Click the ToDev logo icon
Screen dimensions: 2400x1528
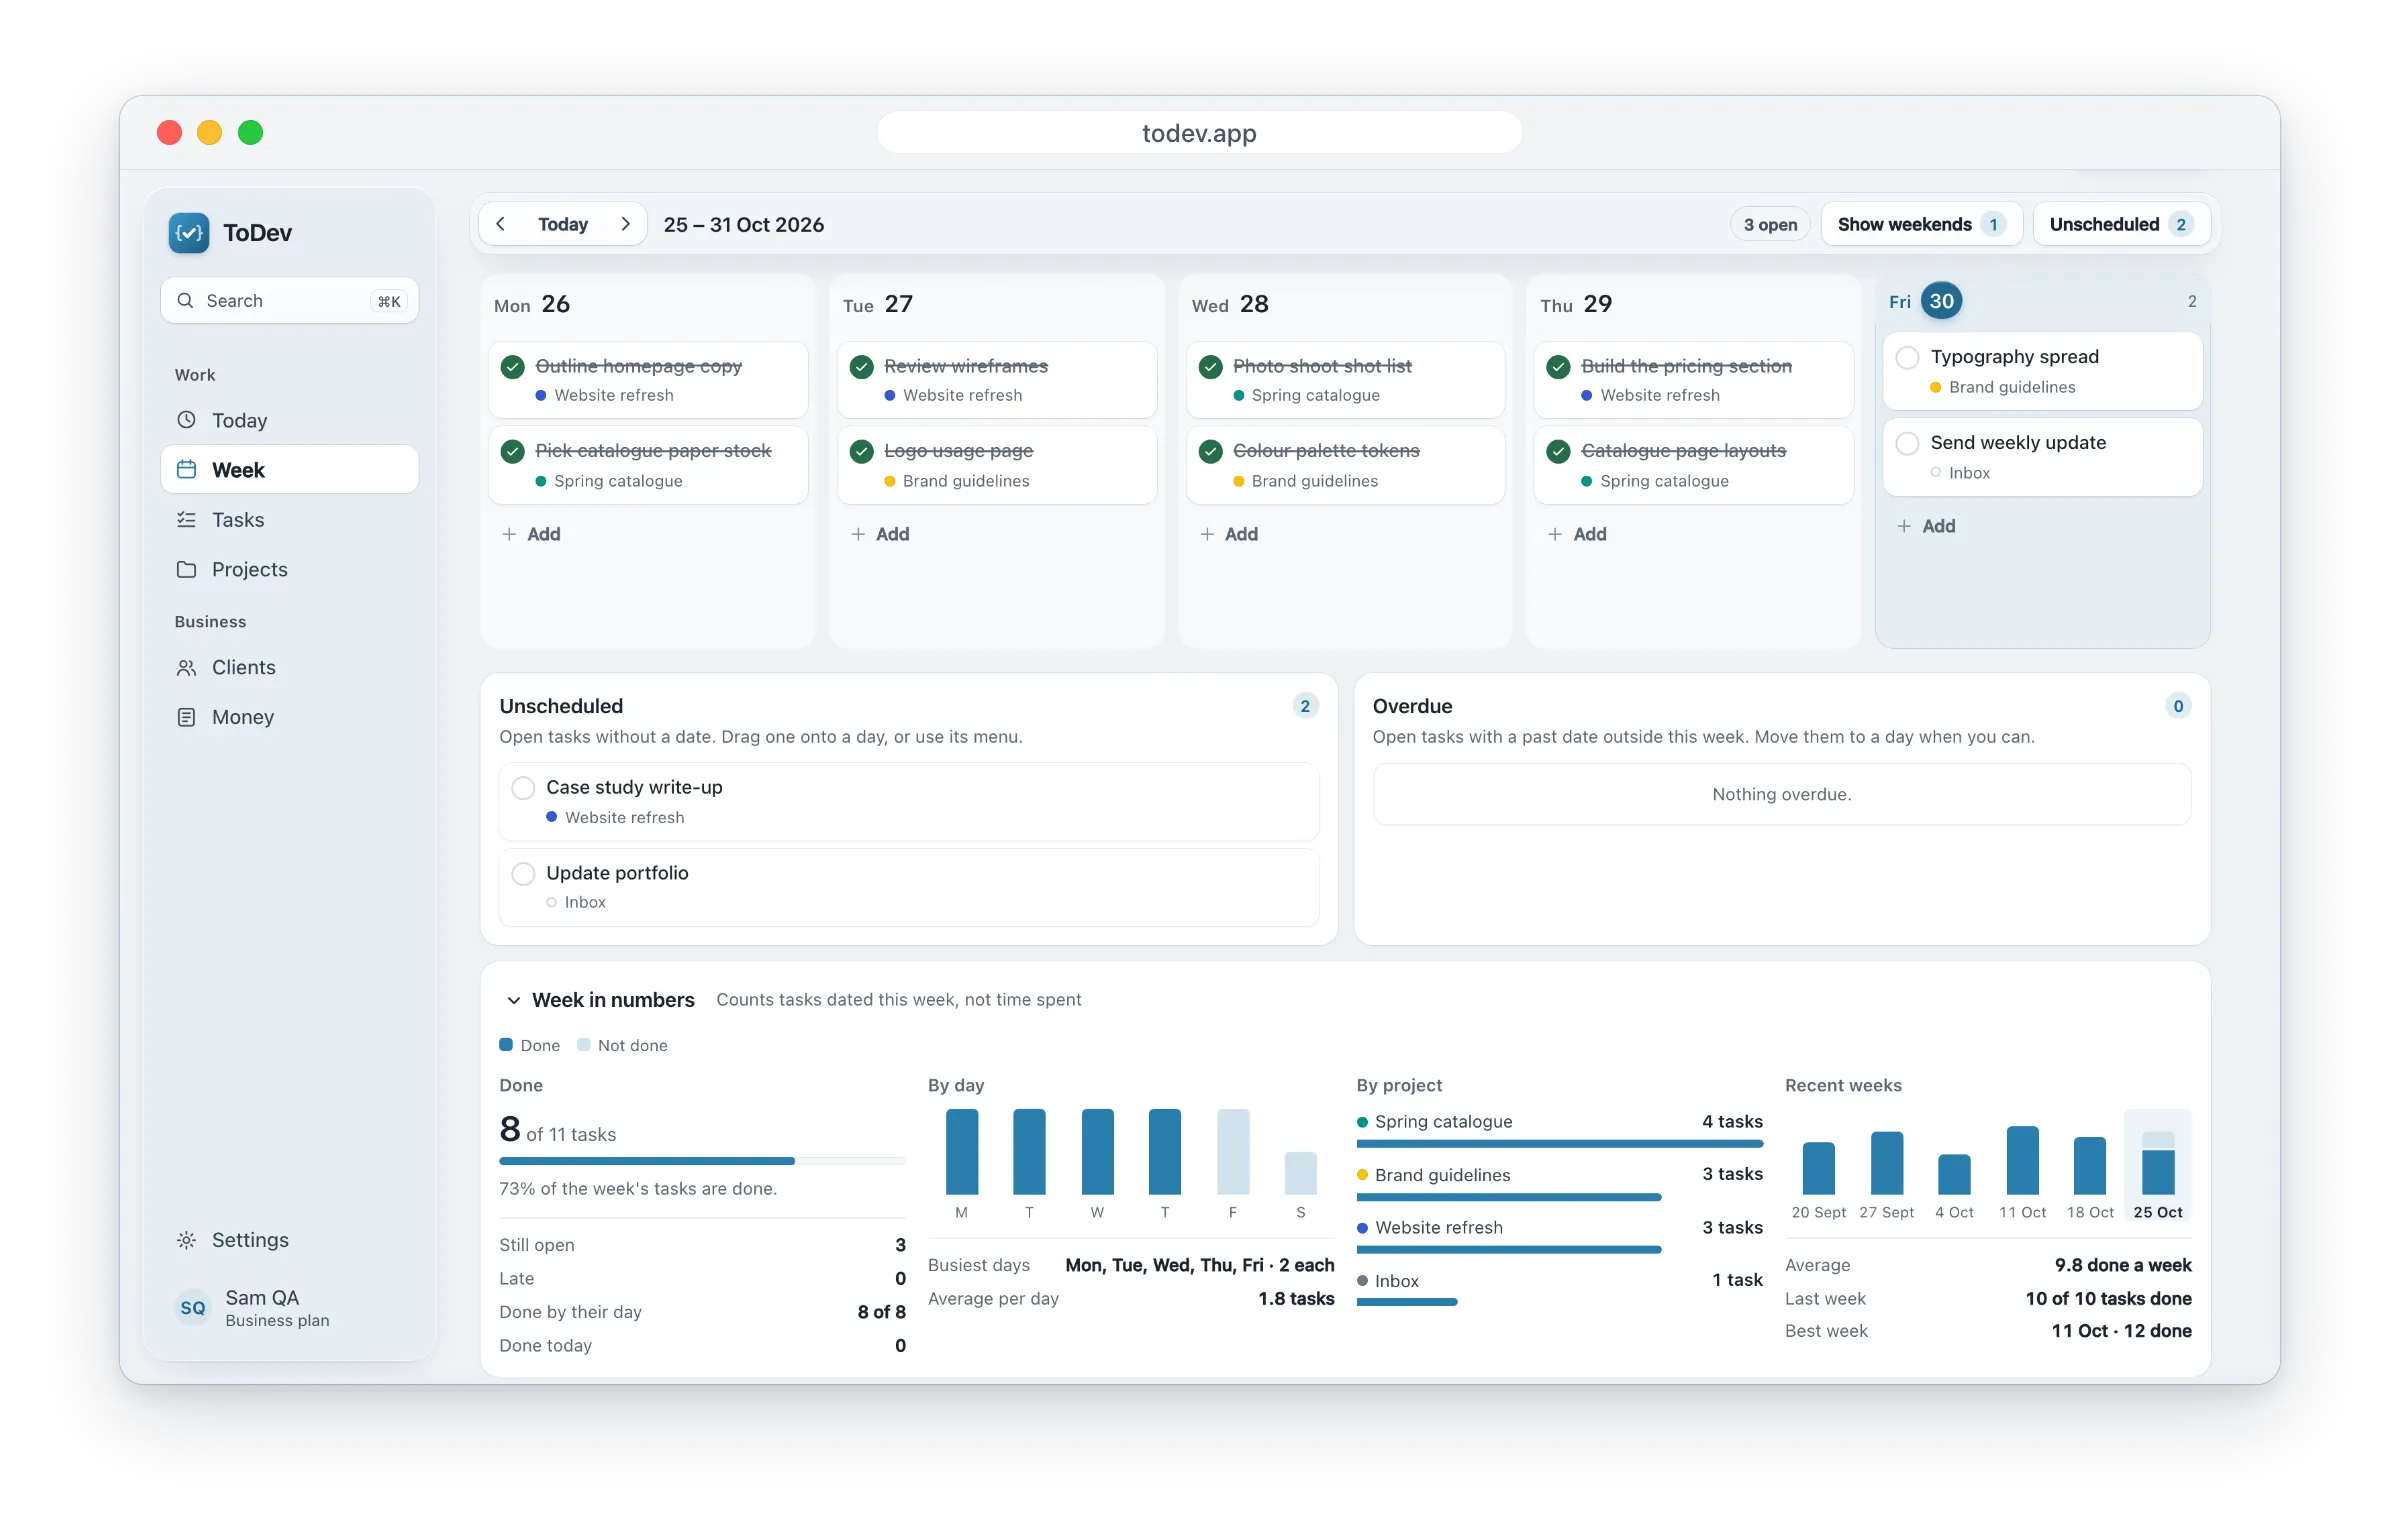(x=189, y=233)
